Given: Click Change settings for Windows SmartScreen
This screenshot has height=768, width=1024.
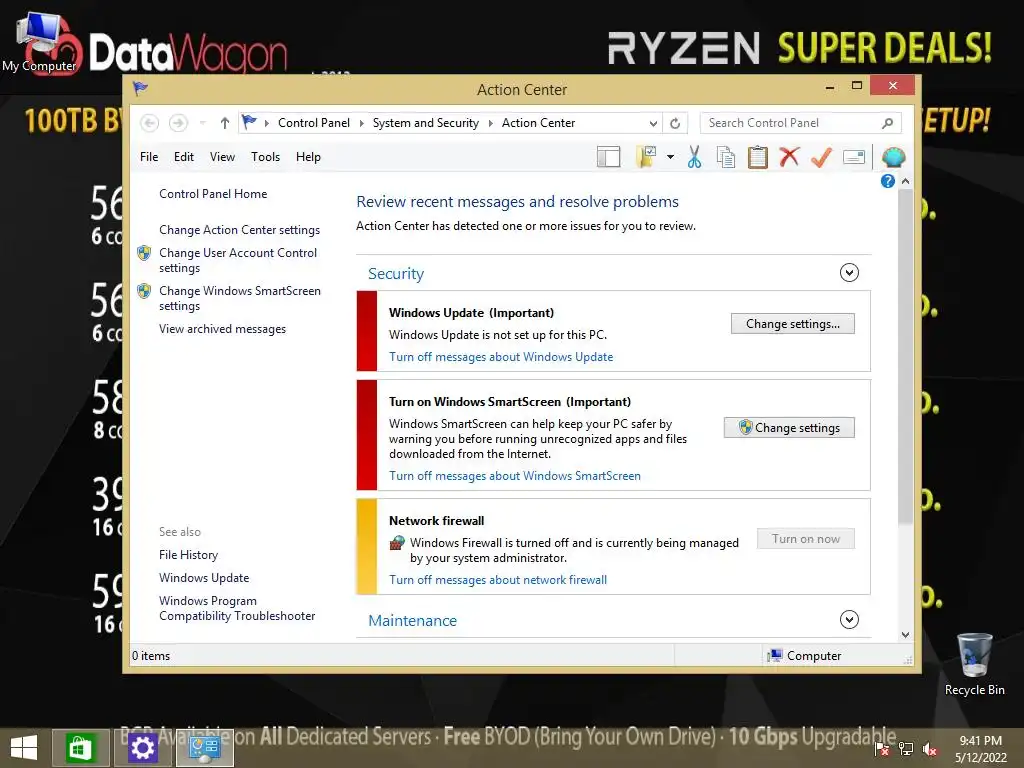Looking at the screenshot, I should click(789, 428).
